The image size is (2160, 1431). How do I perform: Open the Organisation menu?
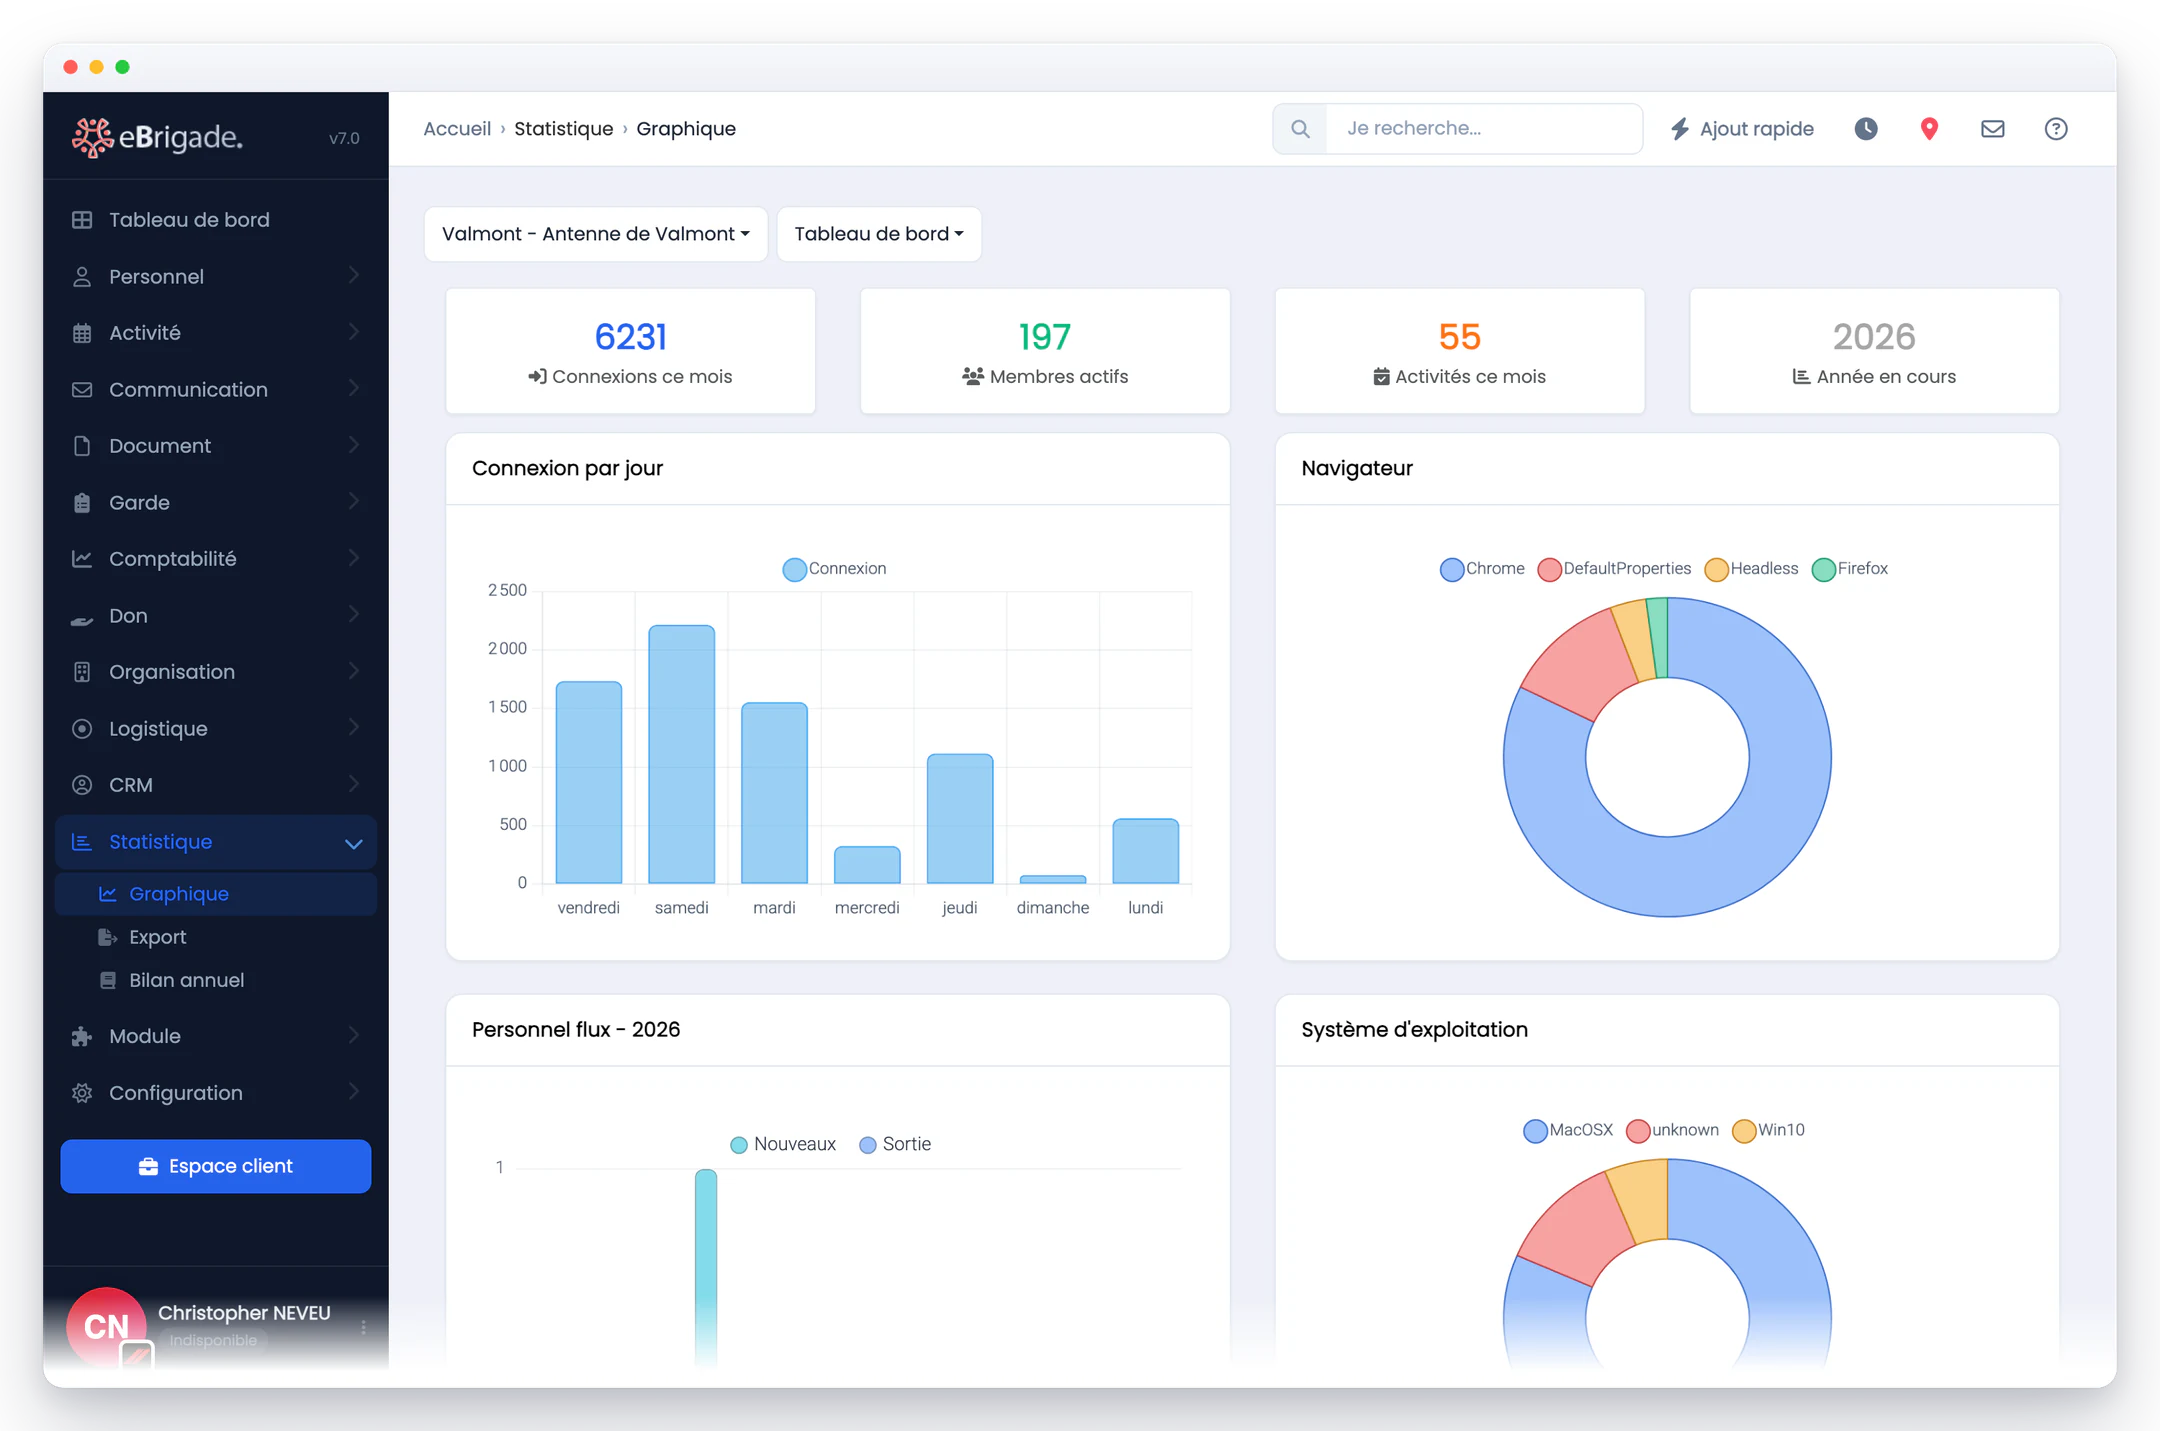216,672
